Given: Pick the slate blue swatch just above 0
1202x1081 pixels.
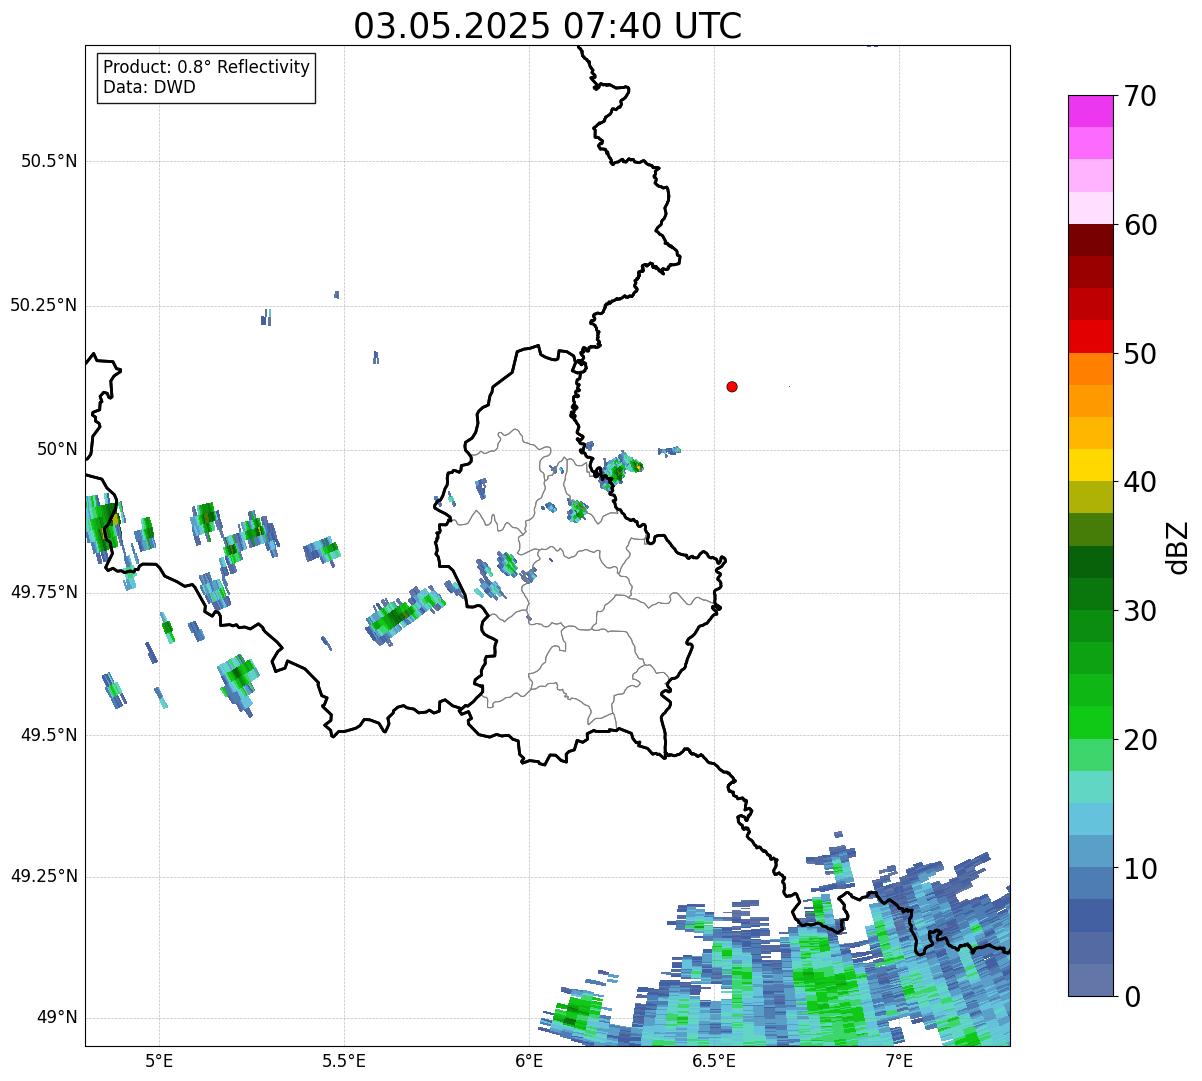Looking at the screenshot, I should [1090, 980].
